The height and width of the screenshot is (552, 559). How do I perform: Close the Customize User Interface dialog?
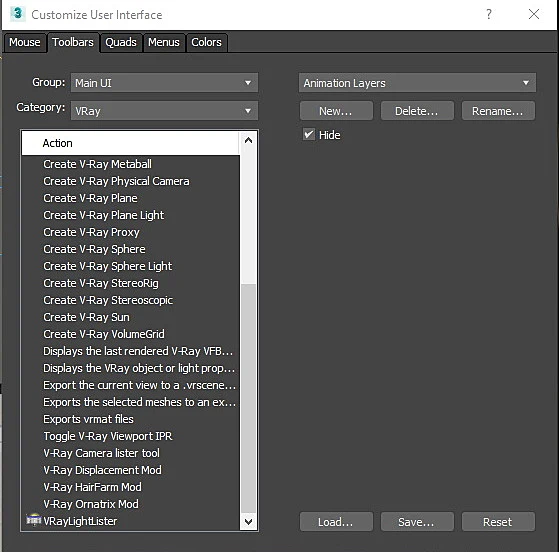tap(534, 14)
